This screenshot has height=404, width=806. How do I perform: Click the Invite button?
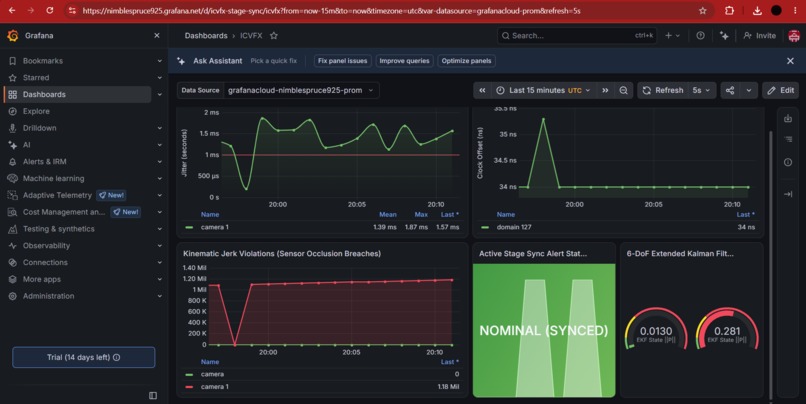[759, 35]
